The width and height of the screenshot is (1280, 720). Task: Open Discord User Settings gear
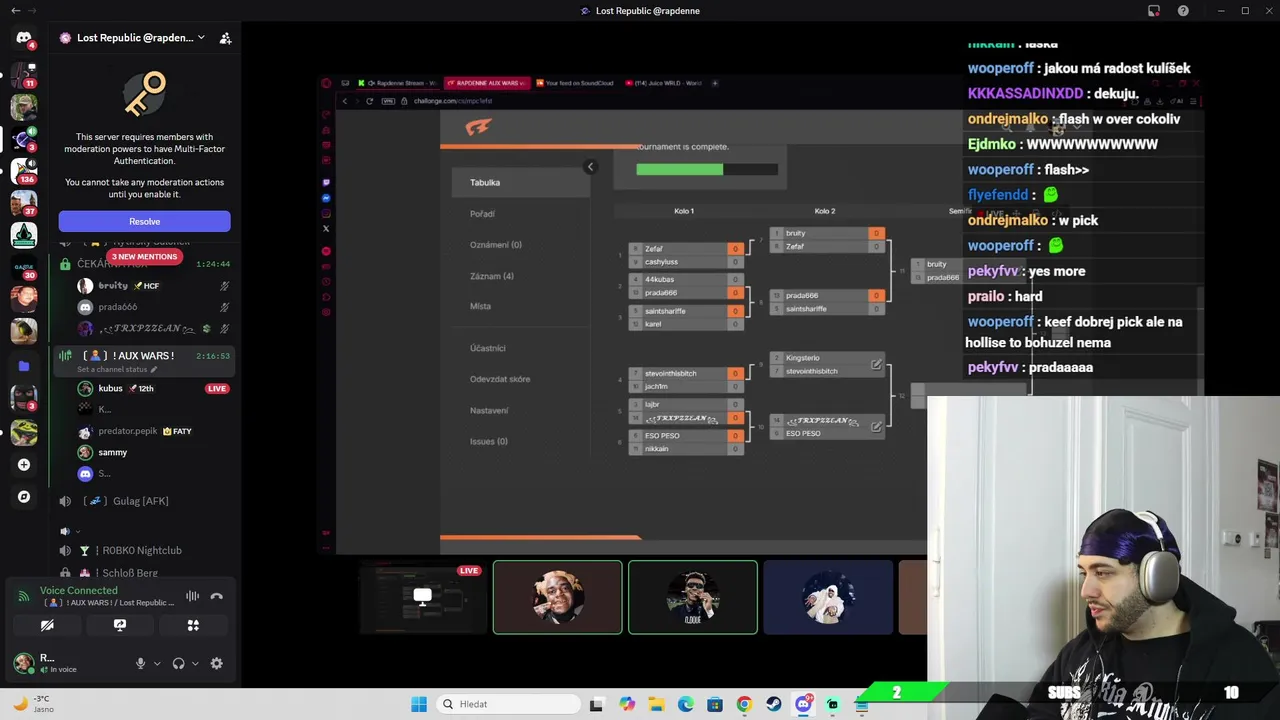(x=216, y=663)
